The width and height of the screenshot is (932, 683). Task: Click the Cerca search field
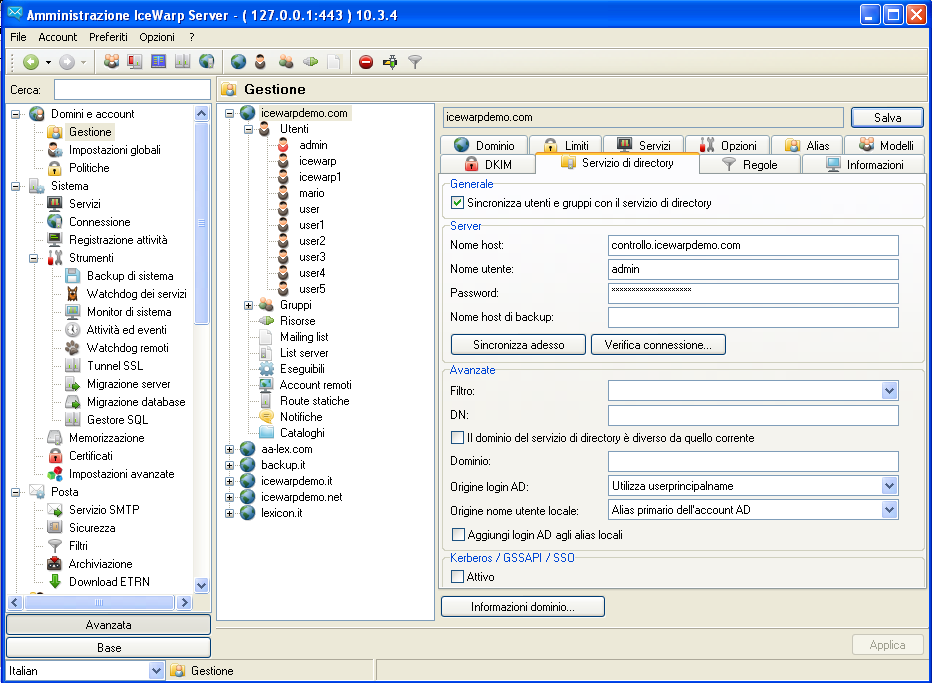(132, 90)
